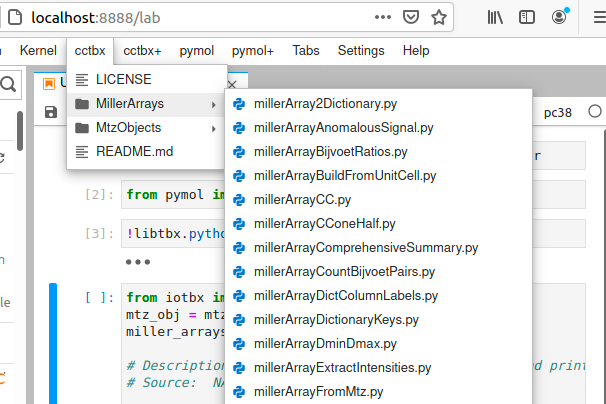
Task: Open the Firefox Library icon
Action: tap(495, 17)
